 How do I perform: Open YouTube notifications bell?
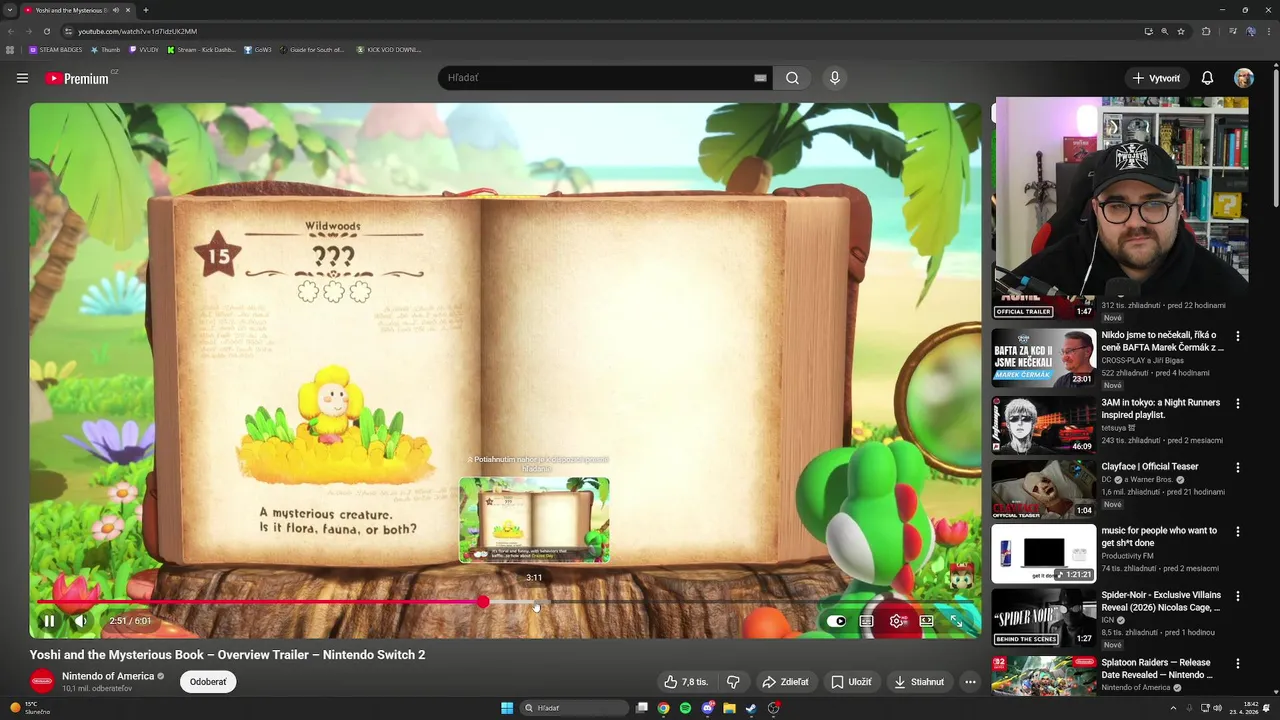pyautogui.click(x=1207, y=78)
